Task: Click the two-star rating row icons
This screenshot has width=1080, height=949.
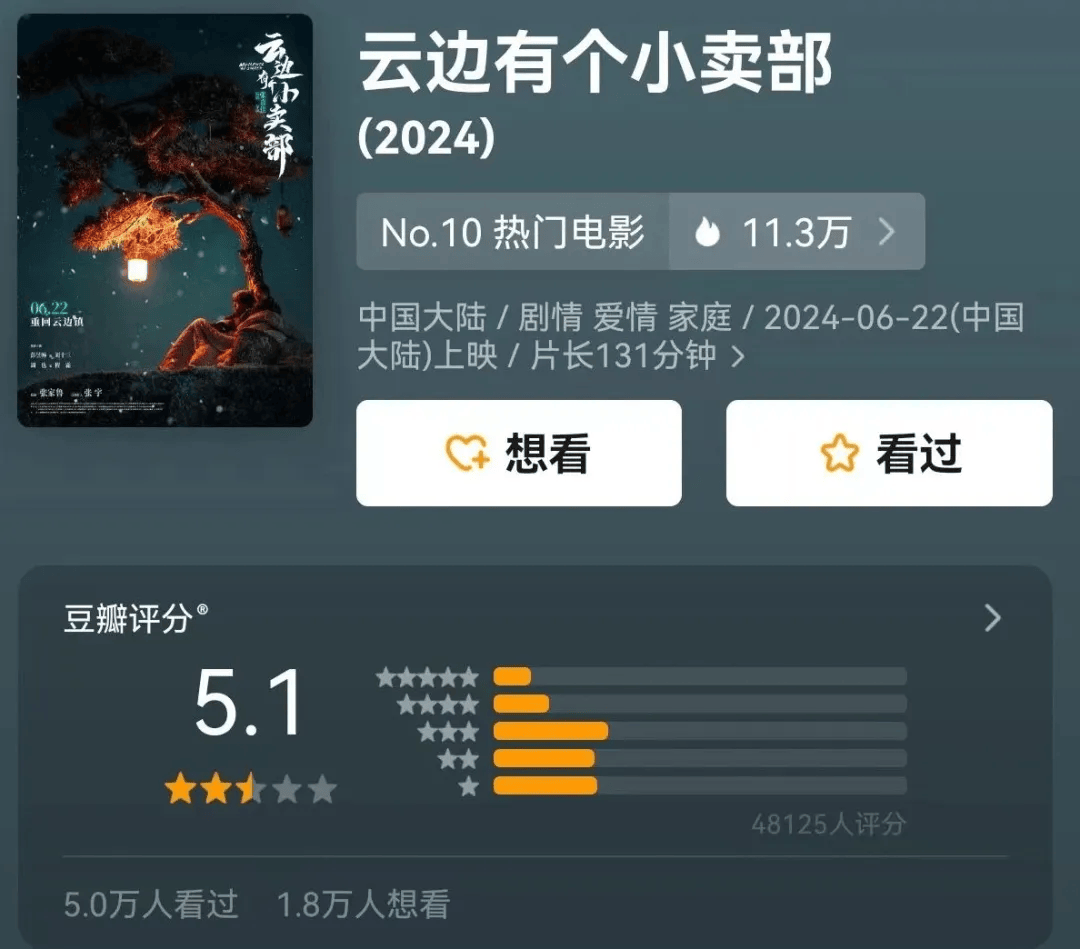Action: click(458, 759)
